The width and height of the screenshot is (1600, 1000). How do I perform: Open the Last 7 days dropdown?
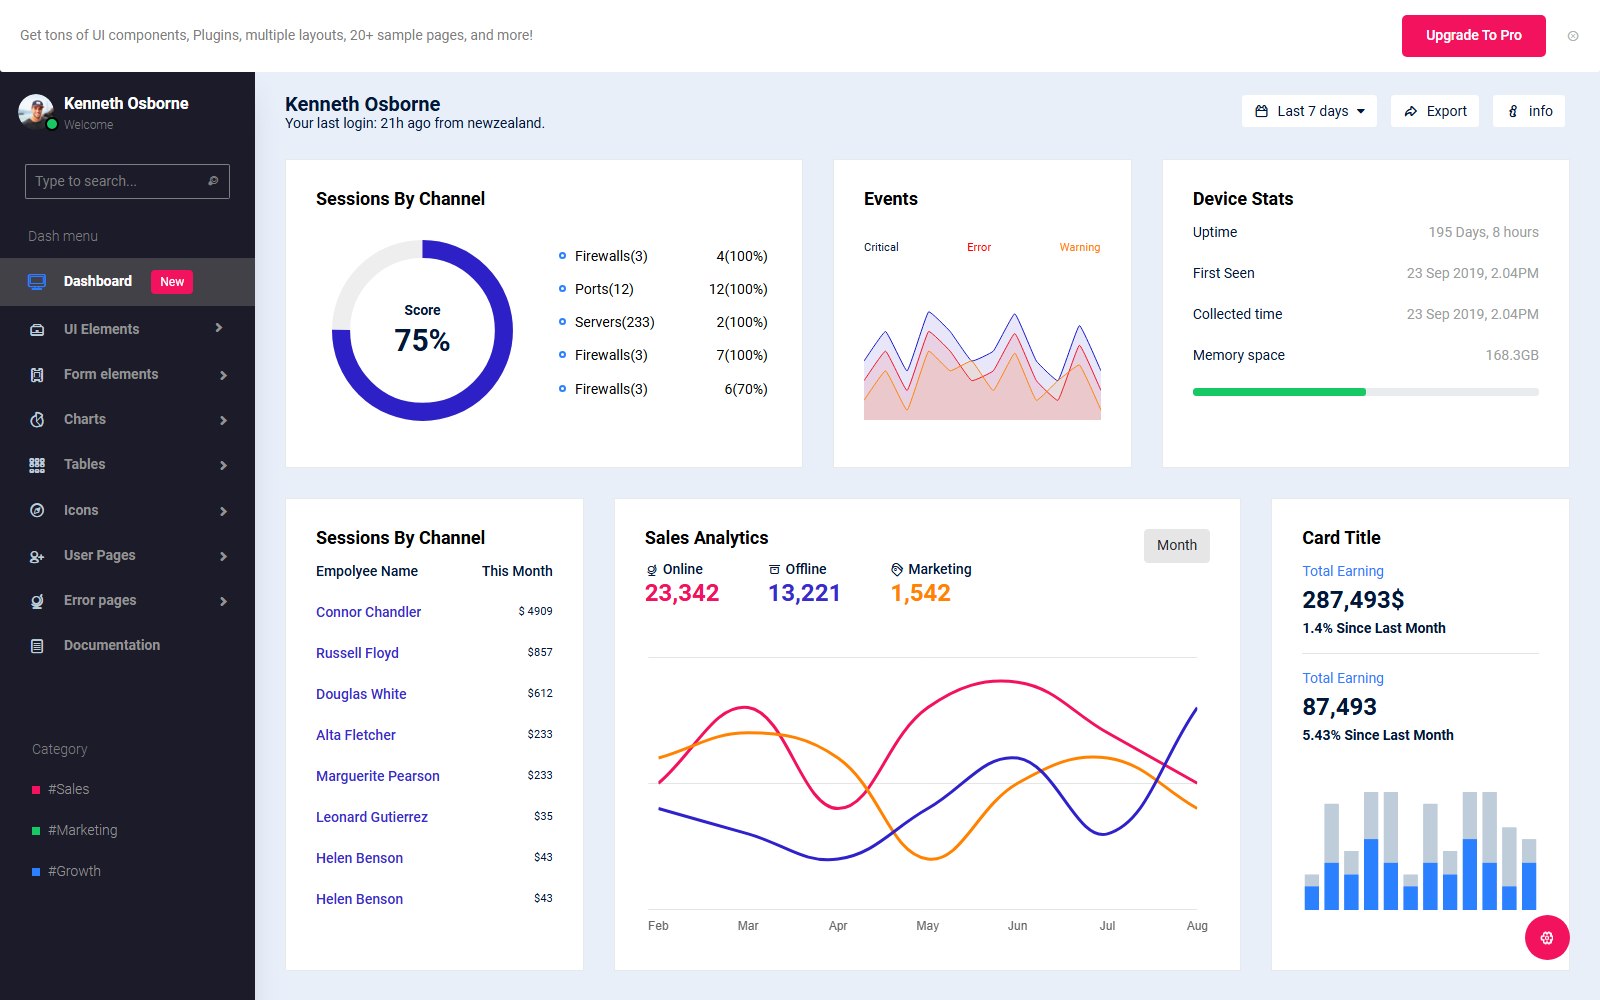coord(1309,111)
